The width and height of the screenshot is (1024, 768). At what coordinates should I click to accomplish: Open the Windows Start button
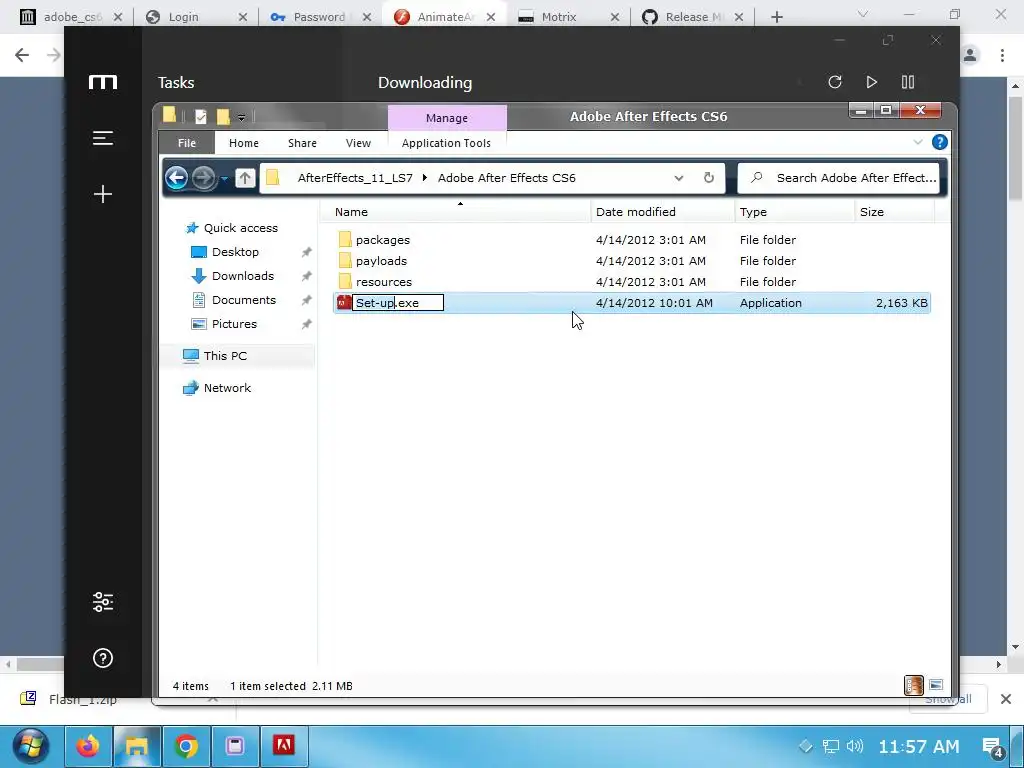(31, 746)
